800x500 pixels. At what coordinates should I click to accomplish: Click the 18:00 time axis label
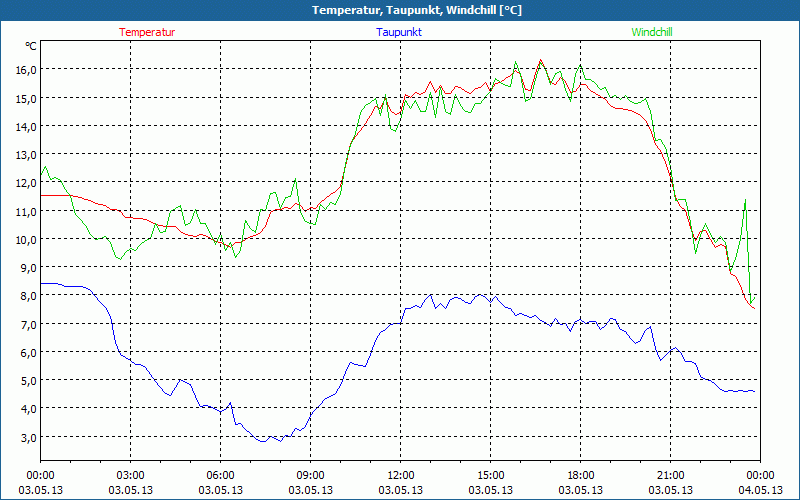coord(581,476)
